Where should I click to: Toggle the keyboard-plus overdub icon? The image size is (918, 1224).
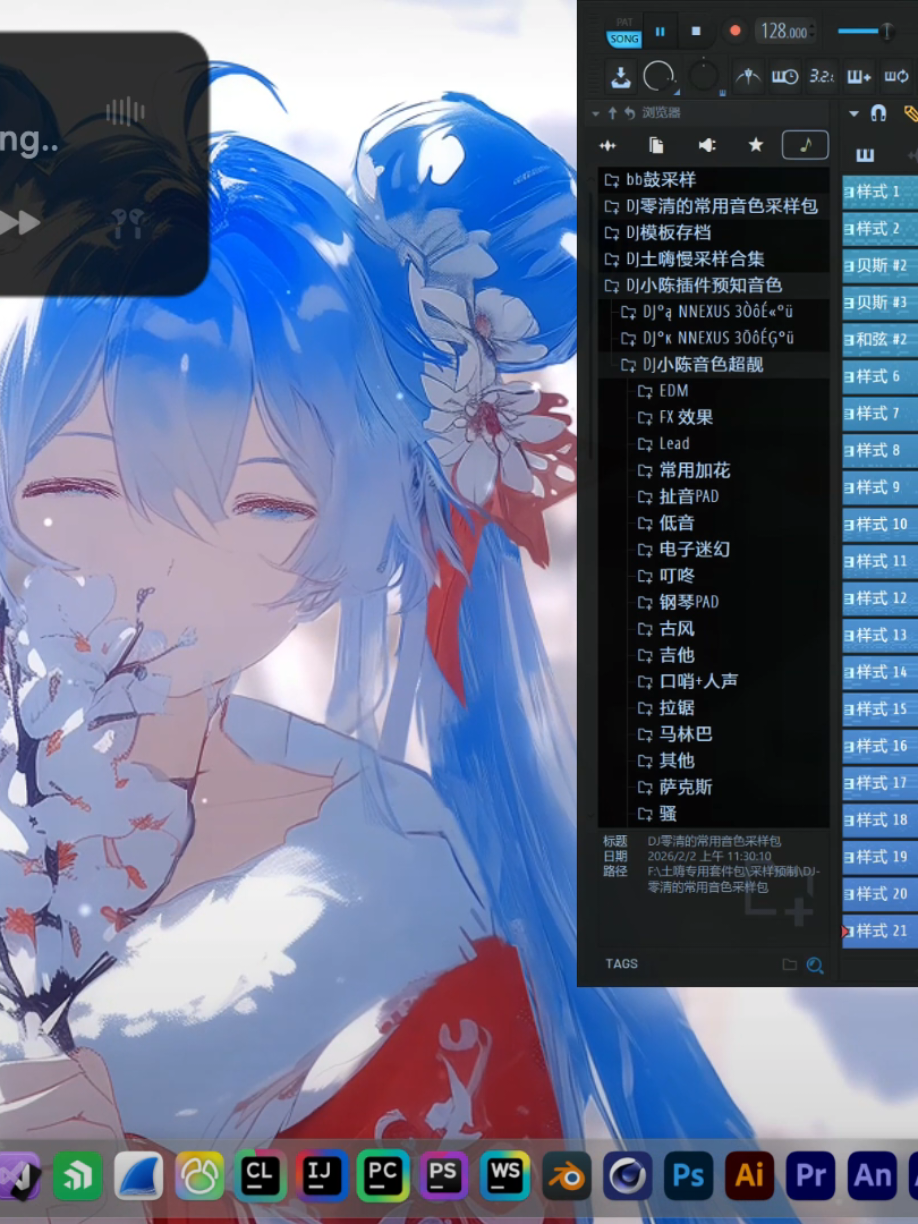(859, 76)
